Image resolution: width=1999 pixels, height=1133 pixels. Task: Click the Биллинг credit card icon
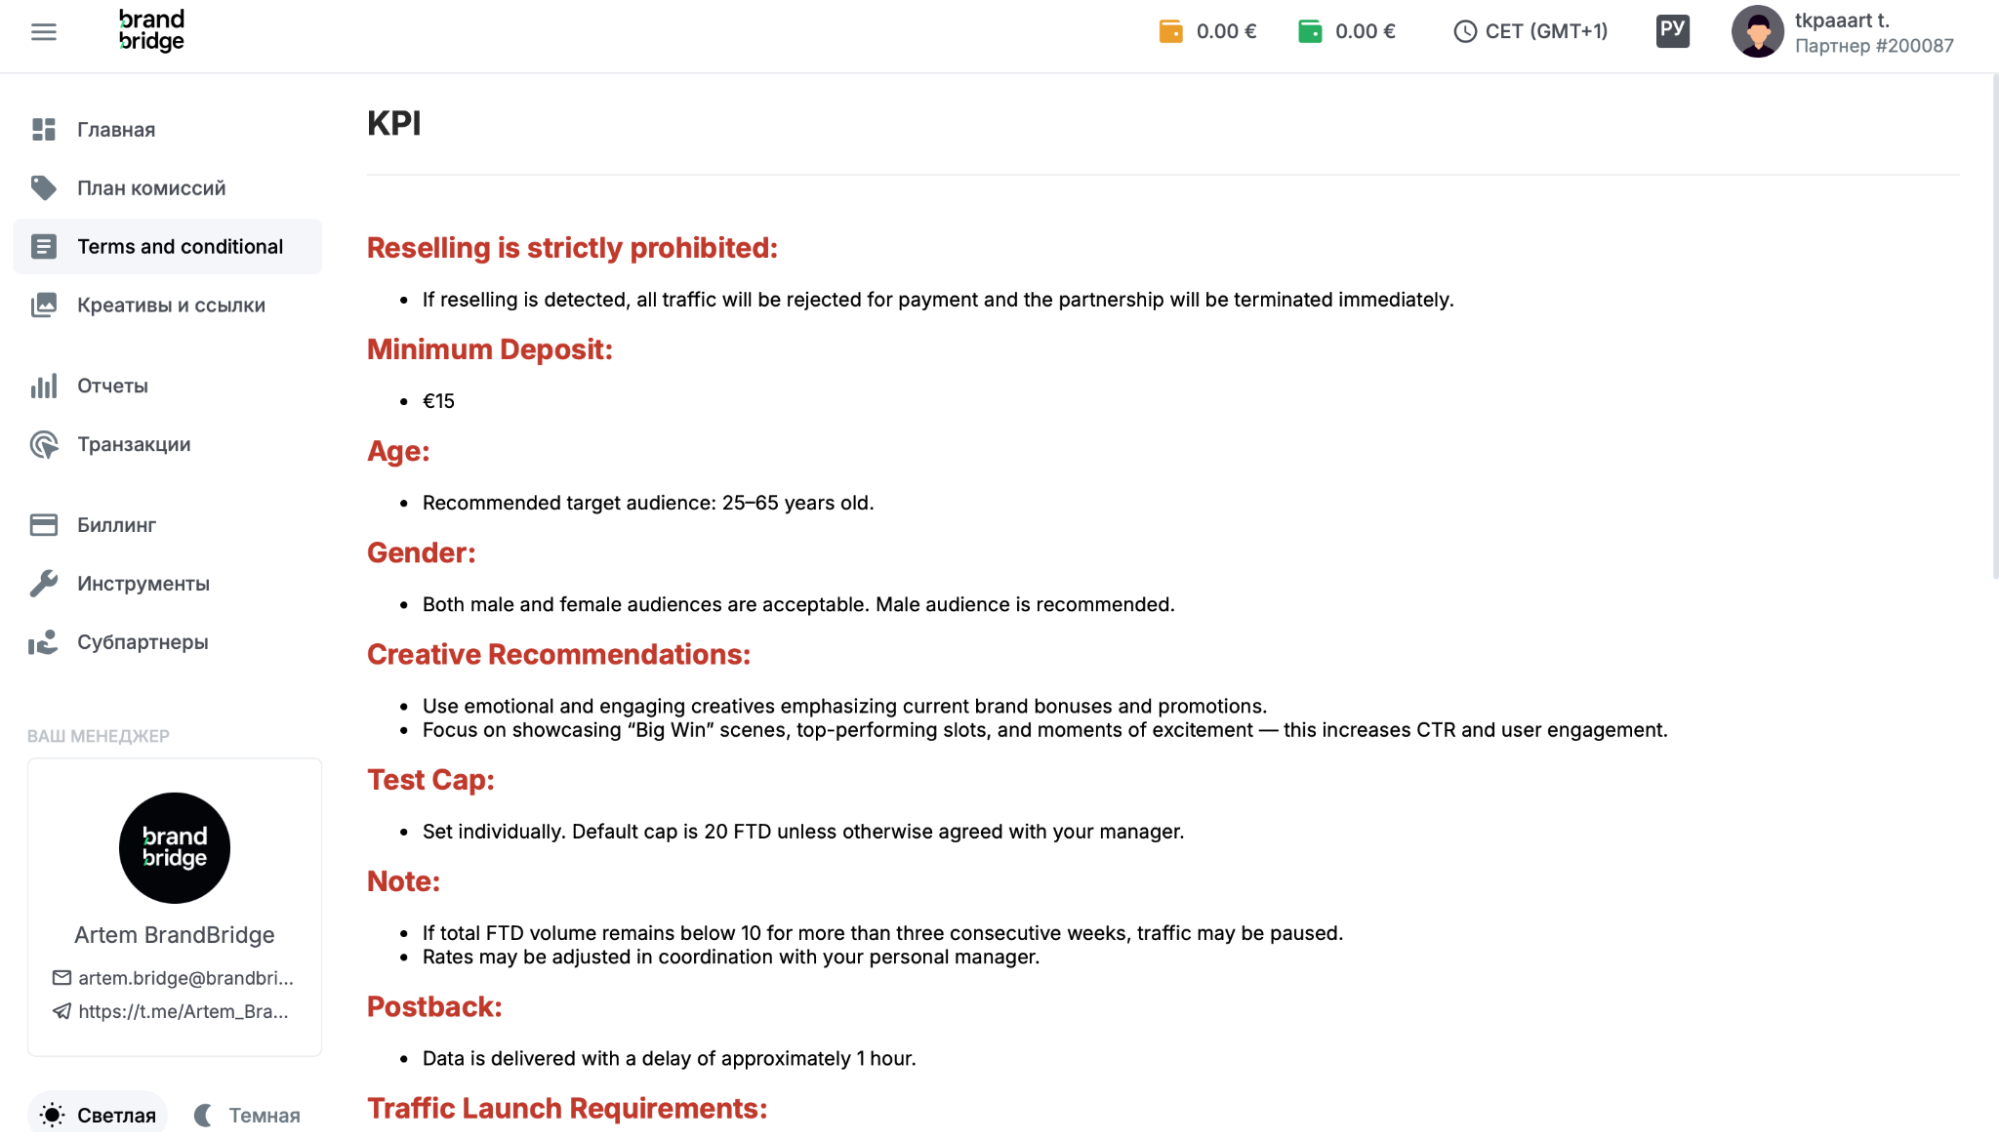tap(44, 525)
